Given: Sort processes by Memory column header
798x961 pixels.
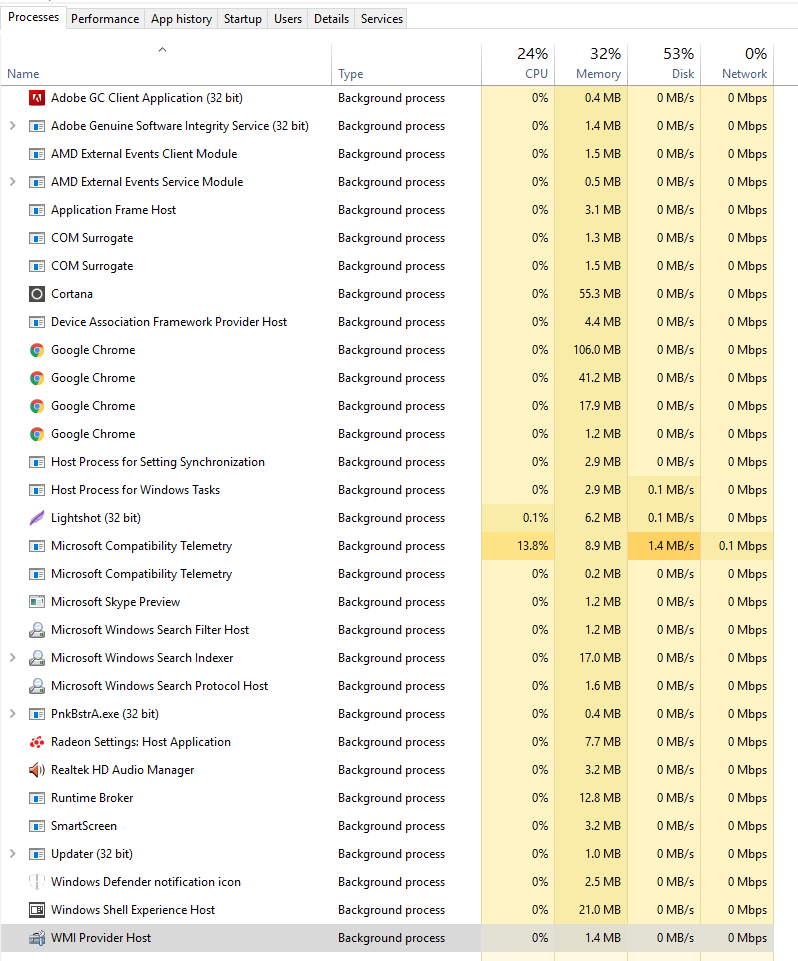Looking at the screenshot, I should pos(590,63).
